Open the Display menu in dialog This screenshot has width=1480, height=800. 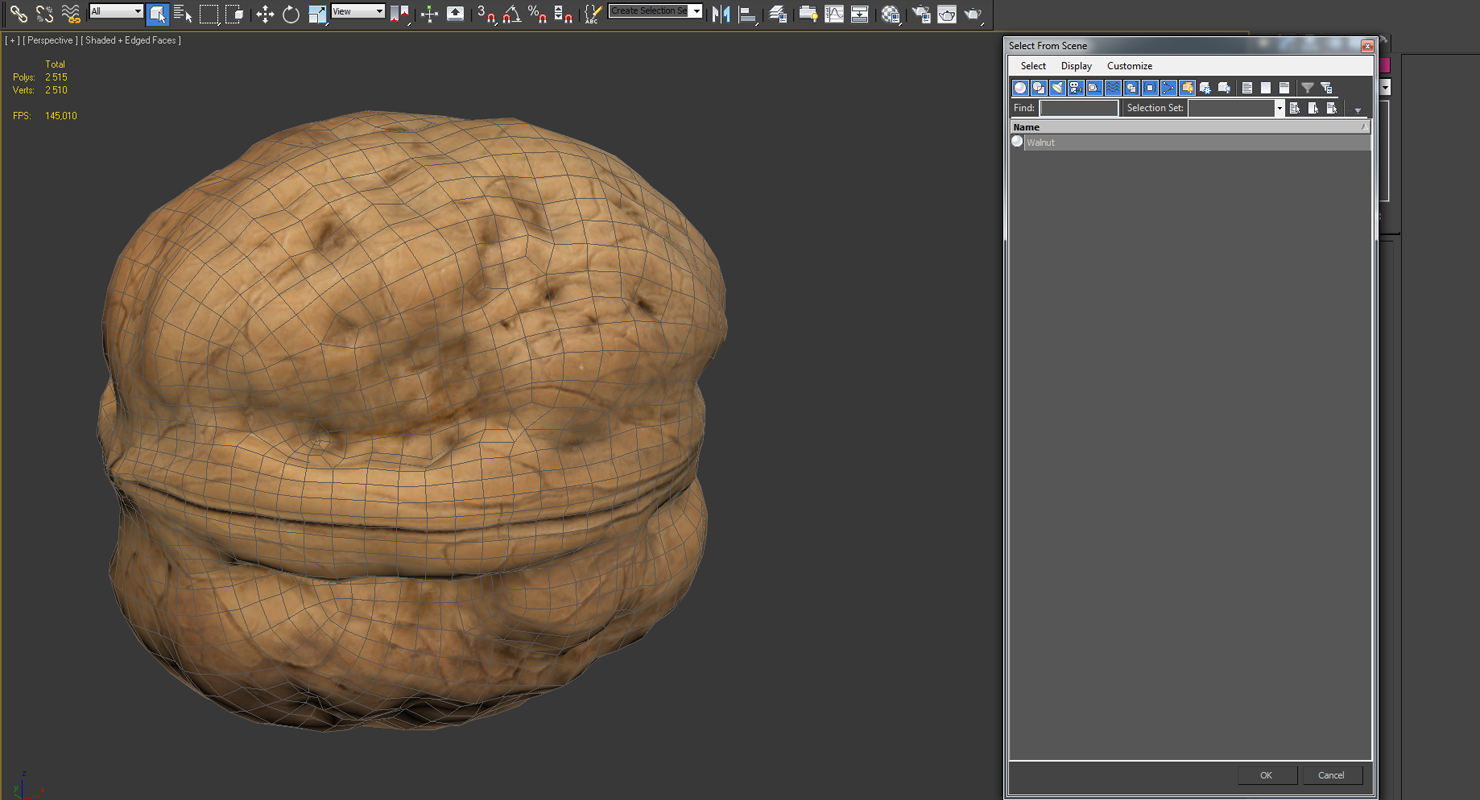[x=1076, y=66]
